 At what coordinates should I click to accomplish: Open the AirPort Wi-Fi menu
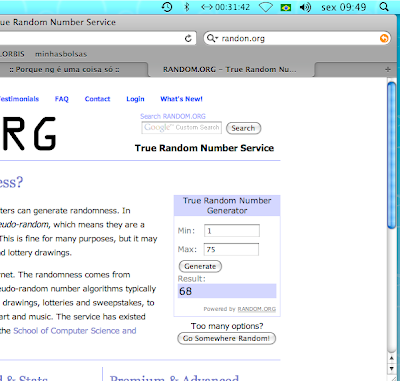(266, 7)
